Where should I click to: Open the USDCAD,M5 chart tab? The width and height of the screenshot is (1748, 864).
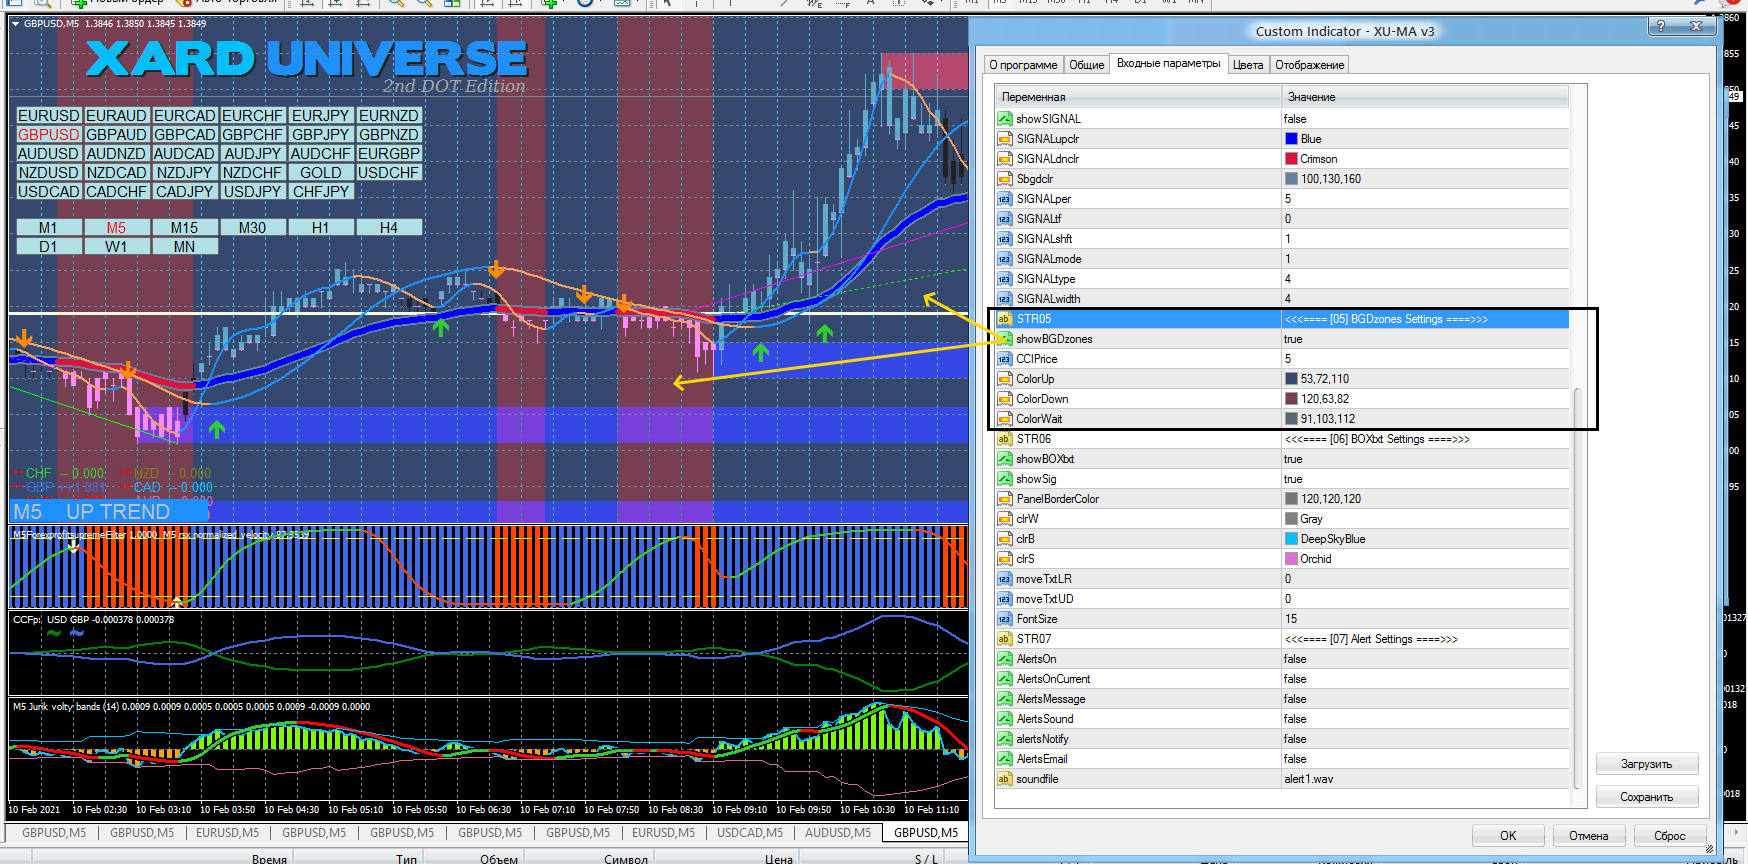pyautogui.click(x=749, y=833)
